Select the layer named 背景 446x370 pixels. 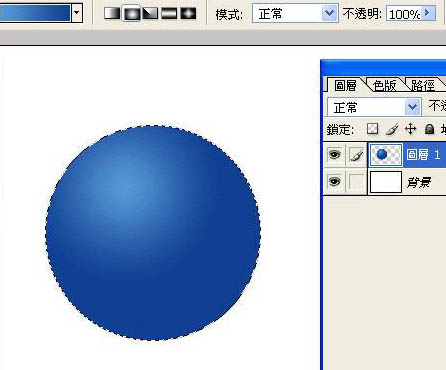click(419, 182)
